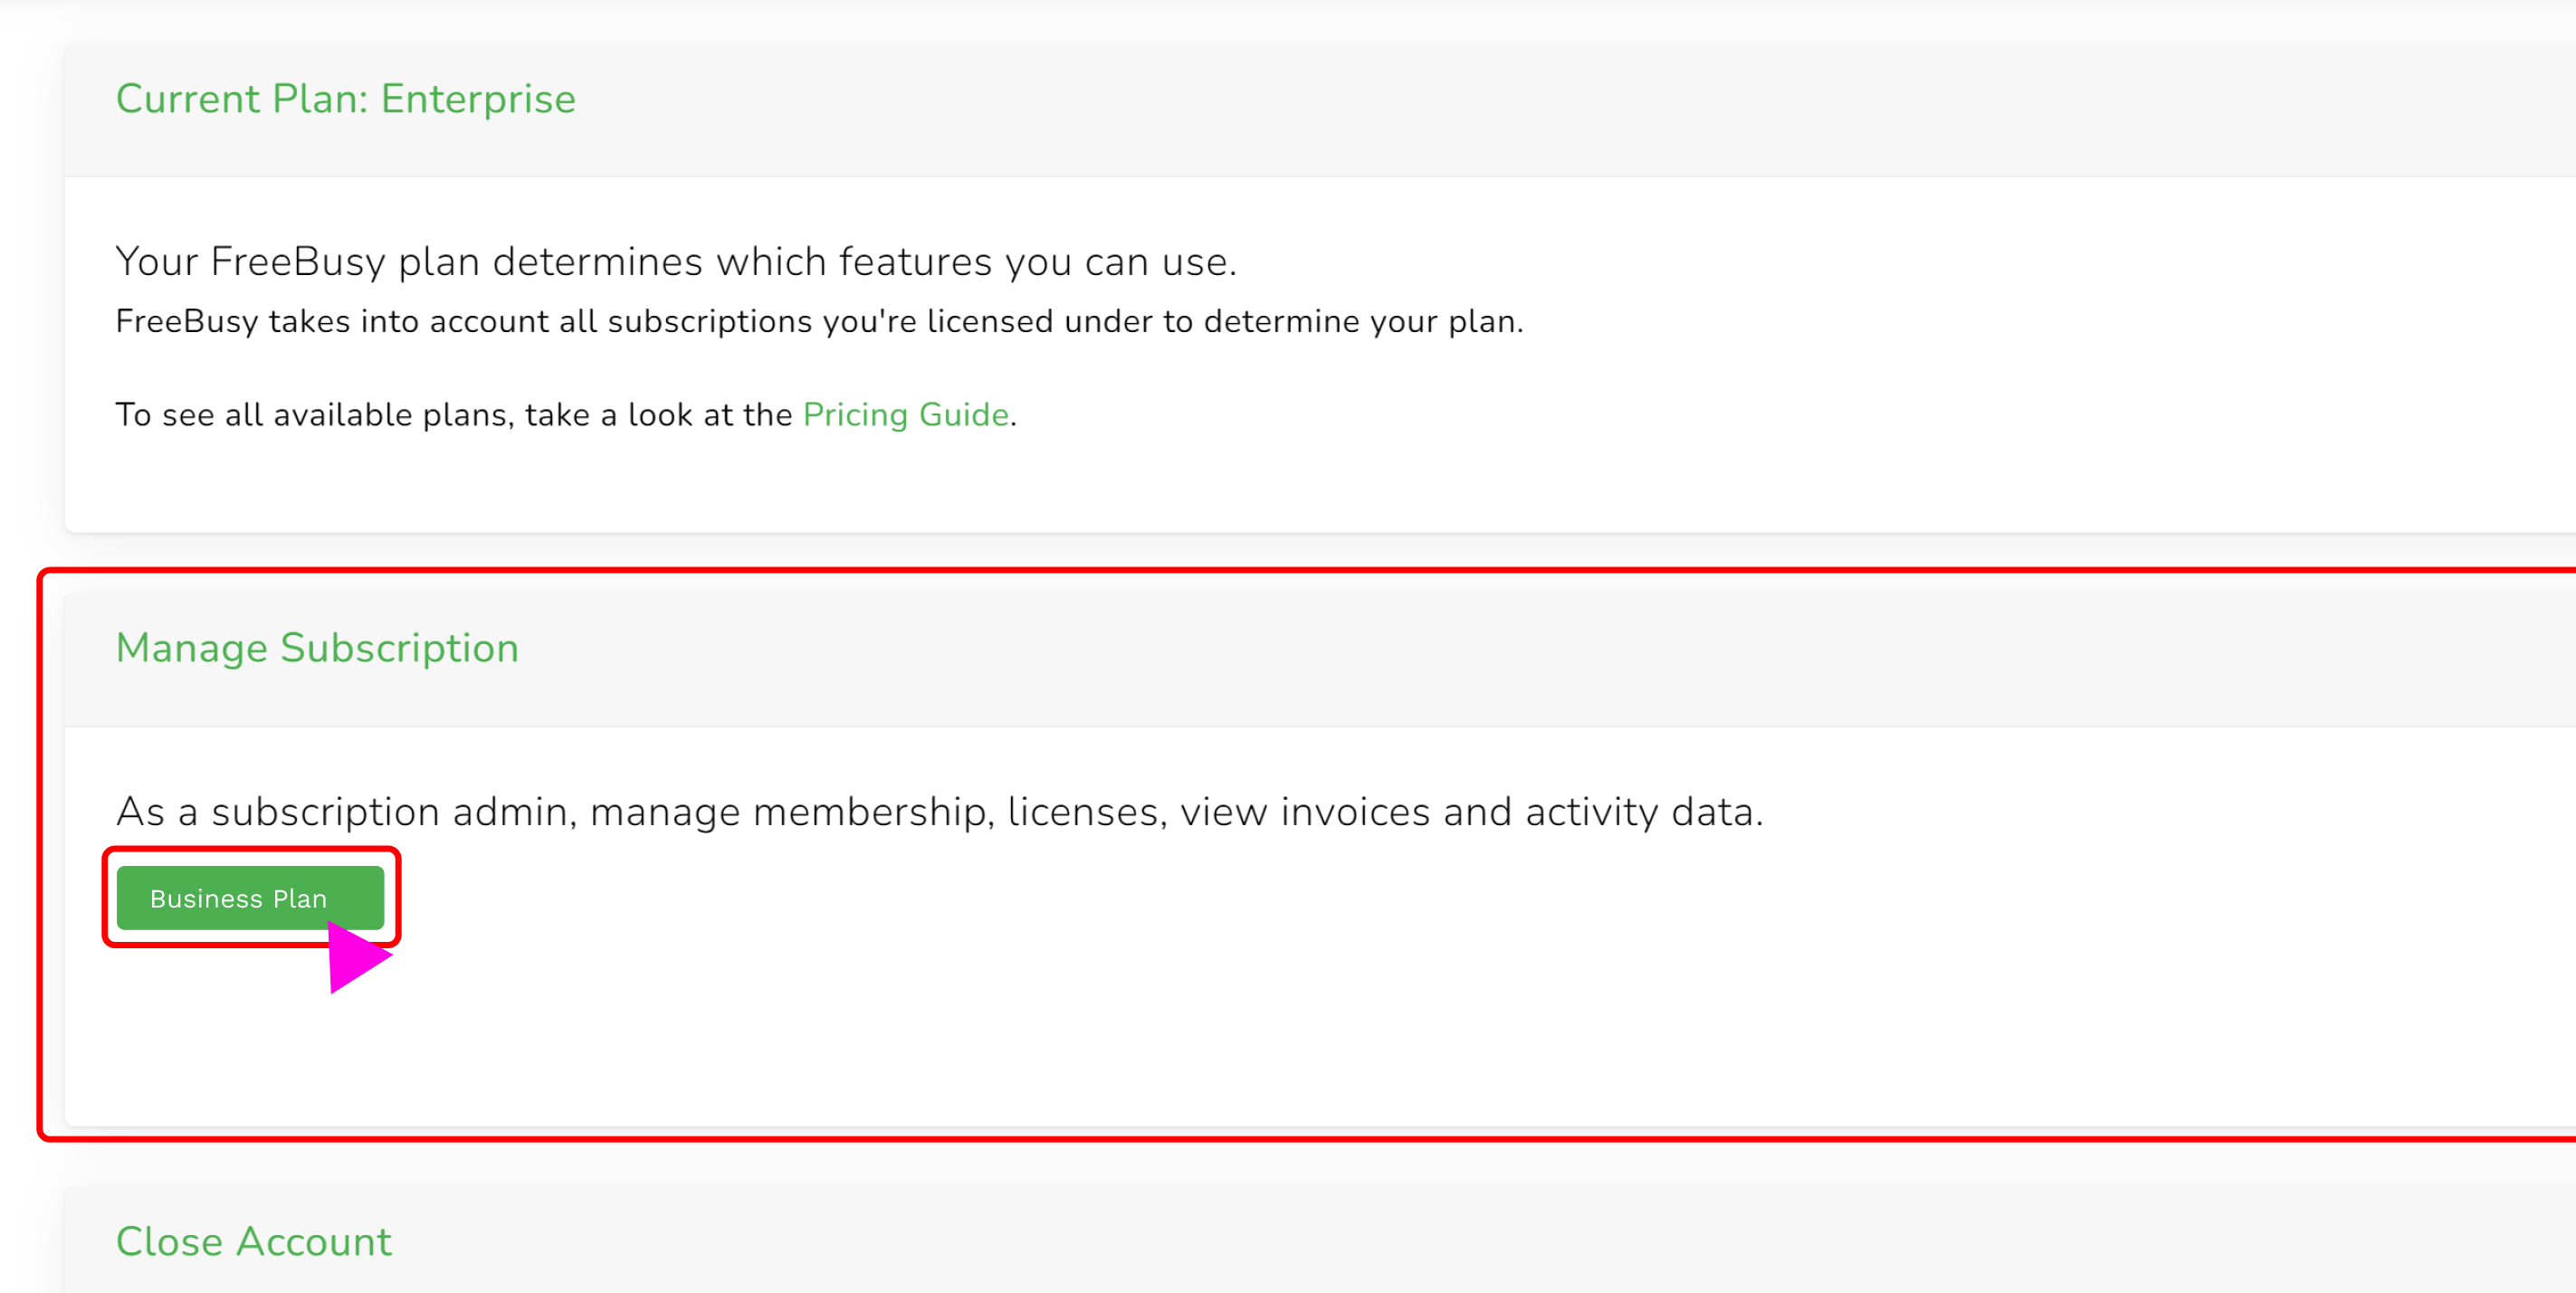This screenshot has height=1293, width=2576.
Task: Click the 'To see all available plans' text
Action: (455, 414)
